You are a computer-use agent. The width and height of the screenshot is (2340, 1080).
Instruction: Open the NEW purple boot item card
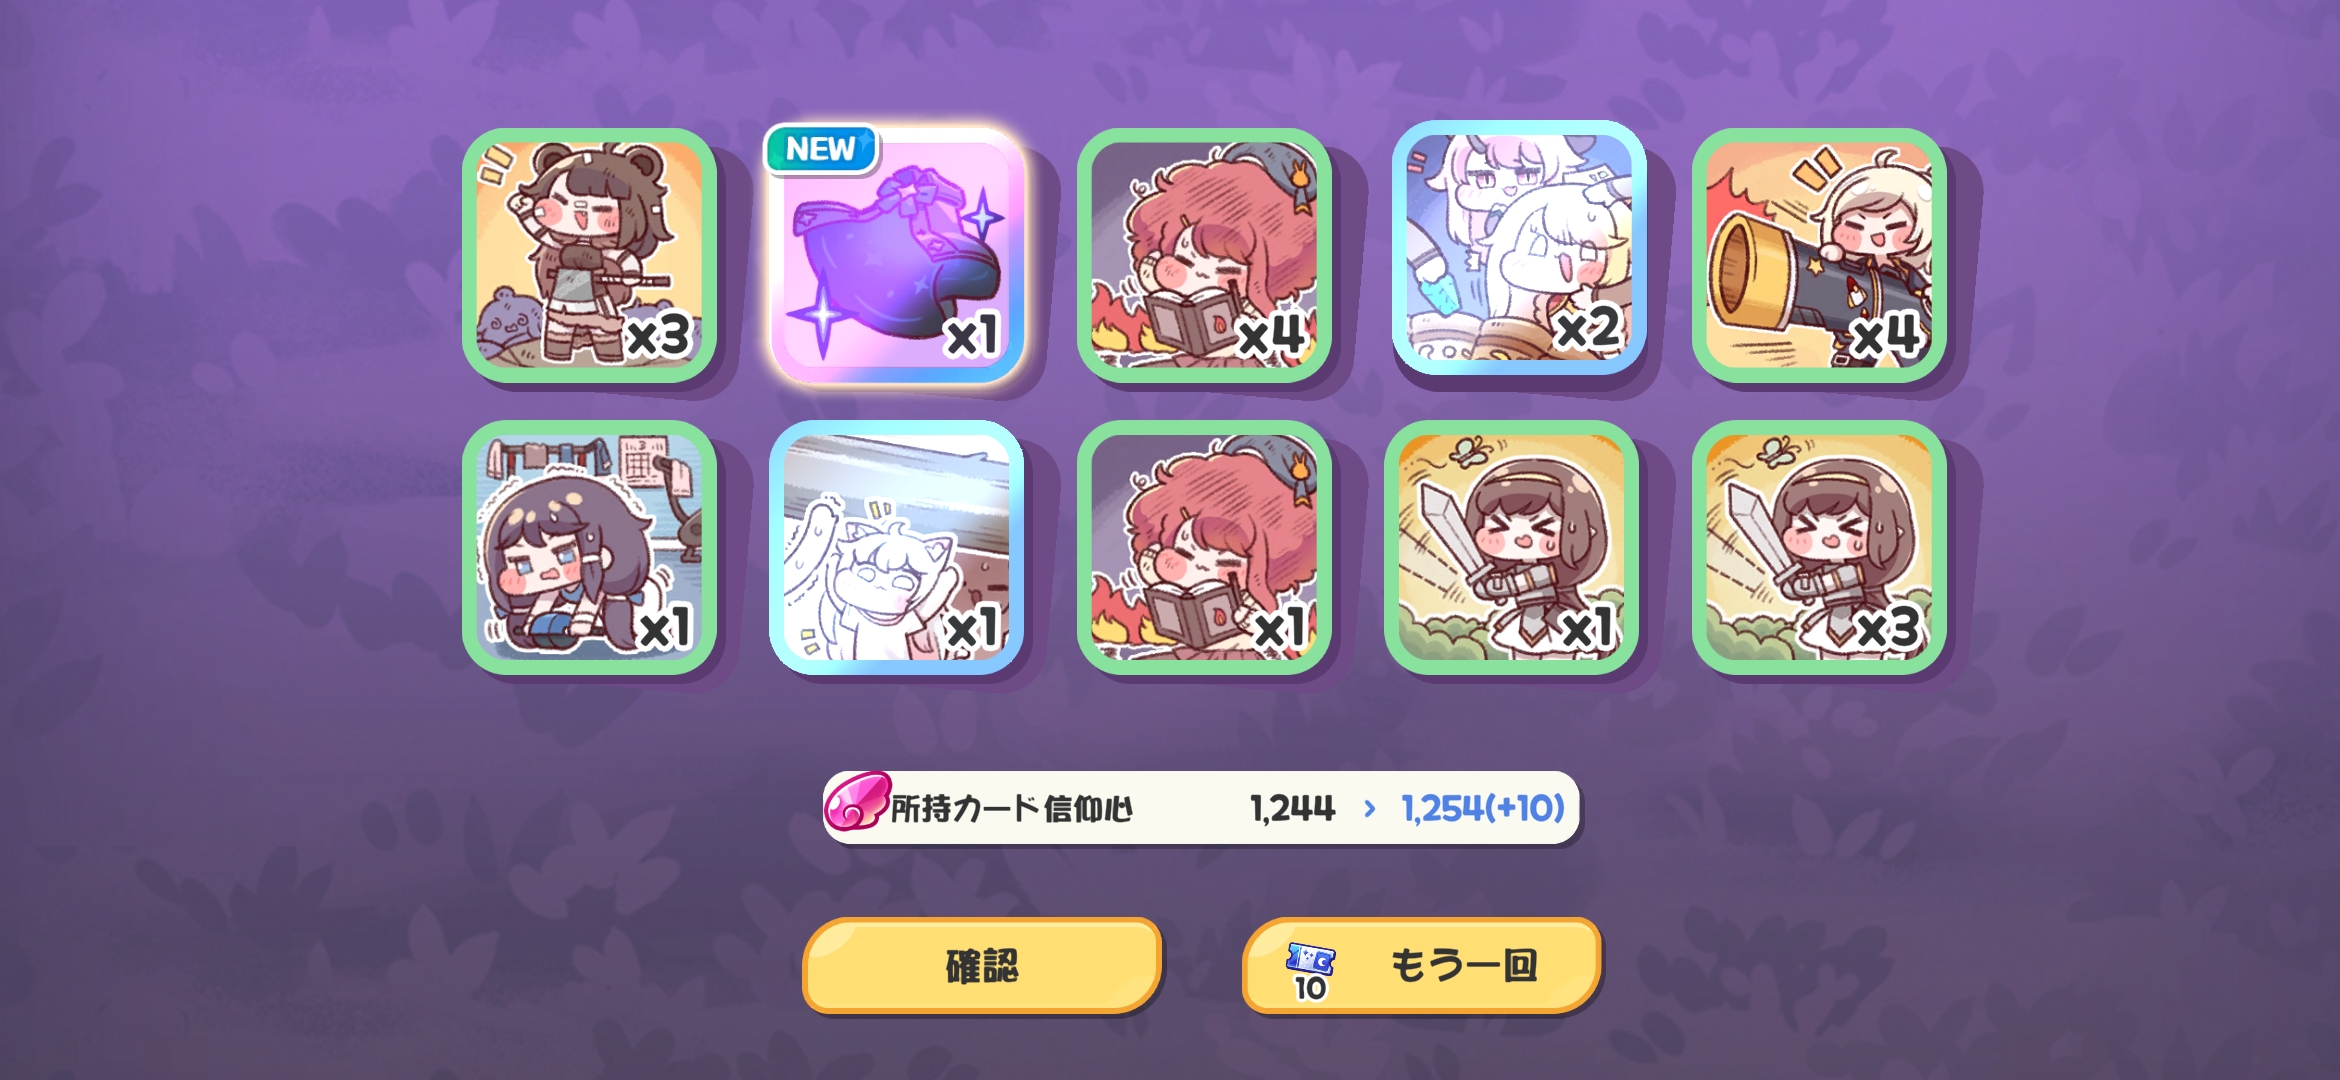tap(897, 255)
